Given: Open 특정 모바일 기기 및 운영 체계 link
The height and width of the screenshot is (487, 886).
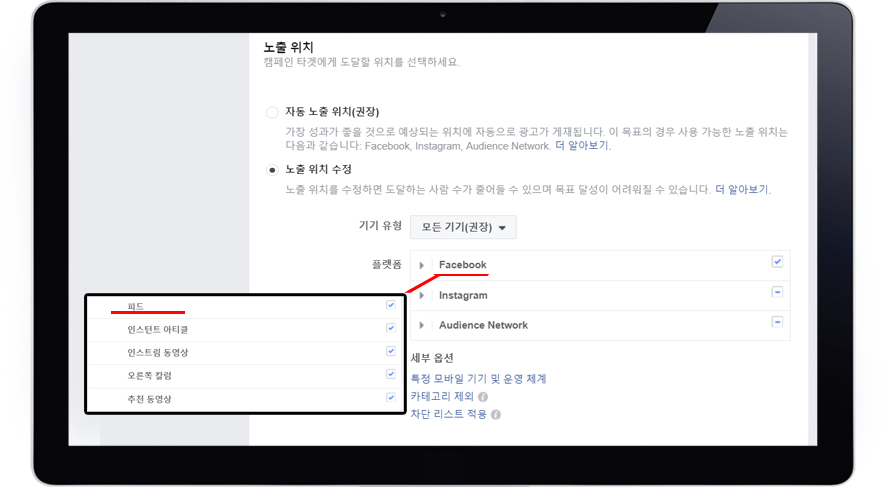Looking at the screenshot, I should coord(478,379).
